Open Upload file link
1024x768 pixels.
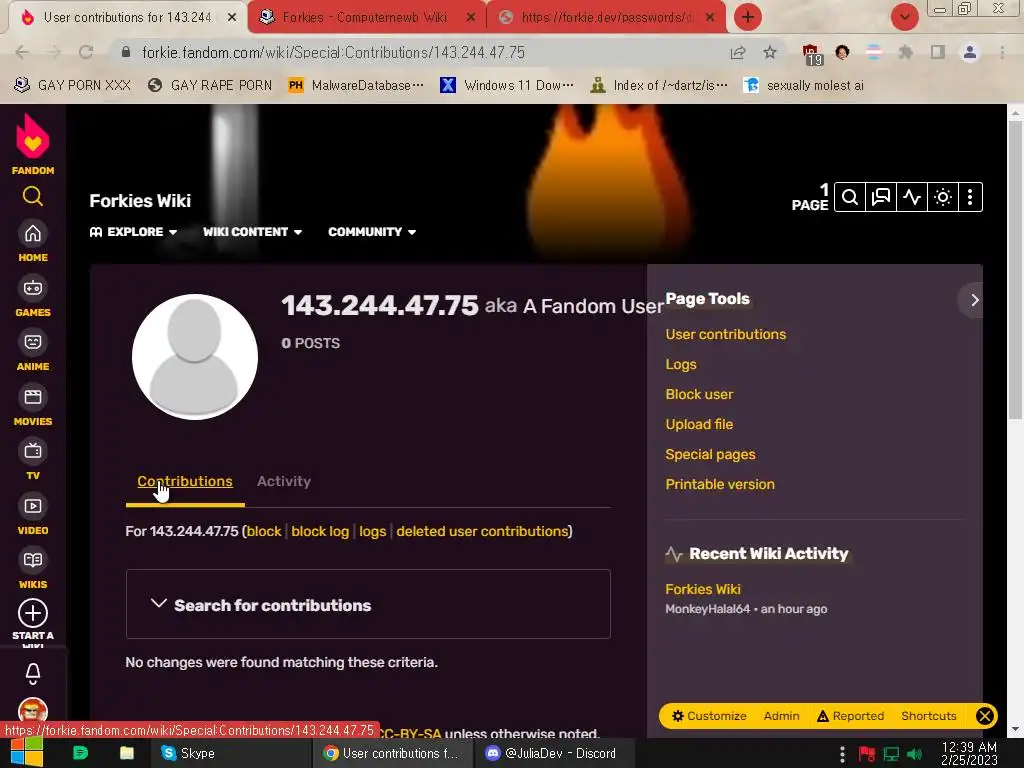pos(699,424)
